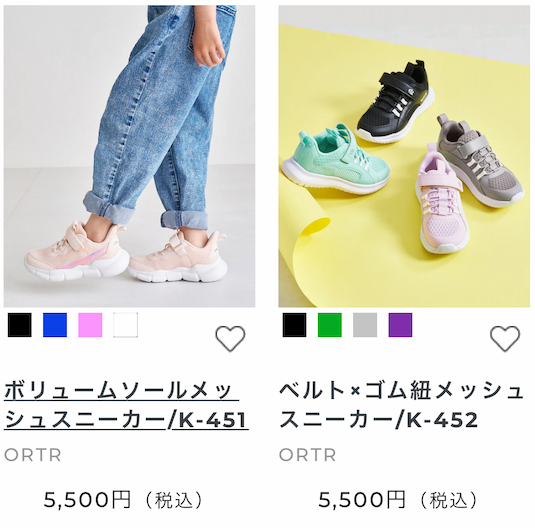Pick the gray color swatch for K-452
Image resolution: width=535 pixels, height=528 pixels.
tap(365, 325)
